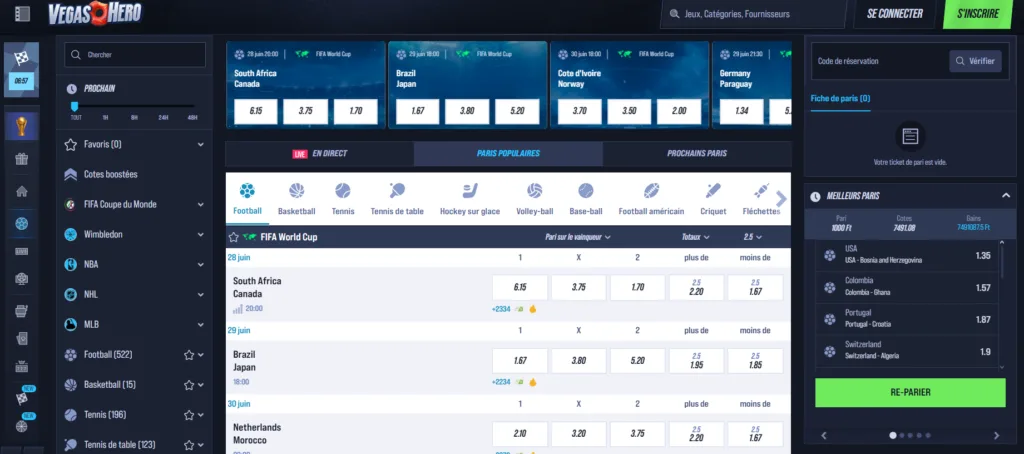Viewport: 1024px width, 454px height.
Task: Open the World Cup trophy sidebar icon
Action: tap(22, 125)
